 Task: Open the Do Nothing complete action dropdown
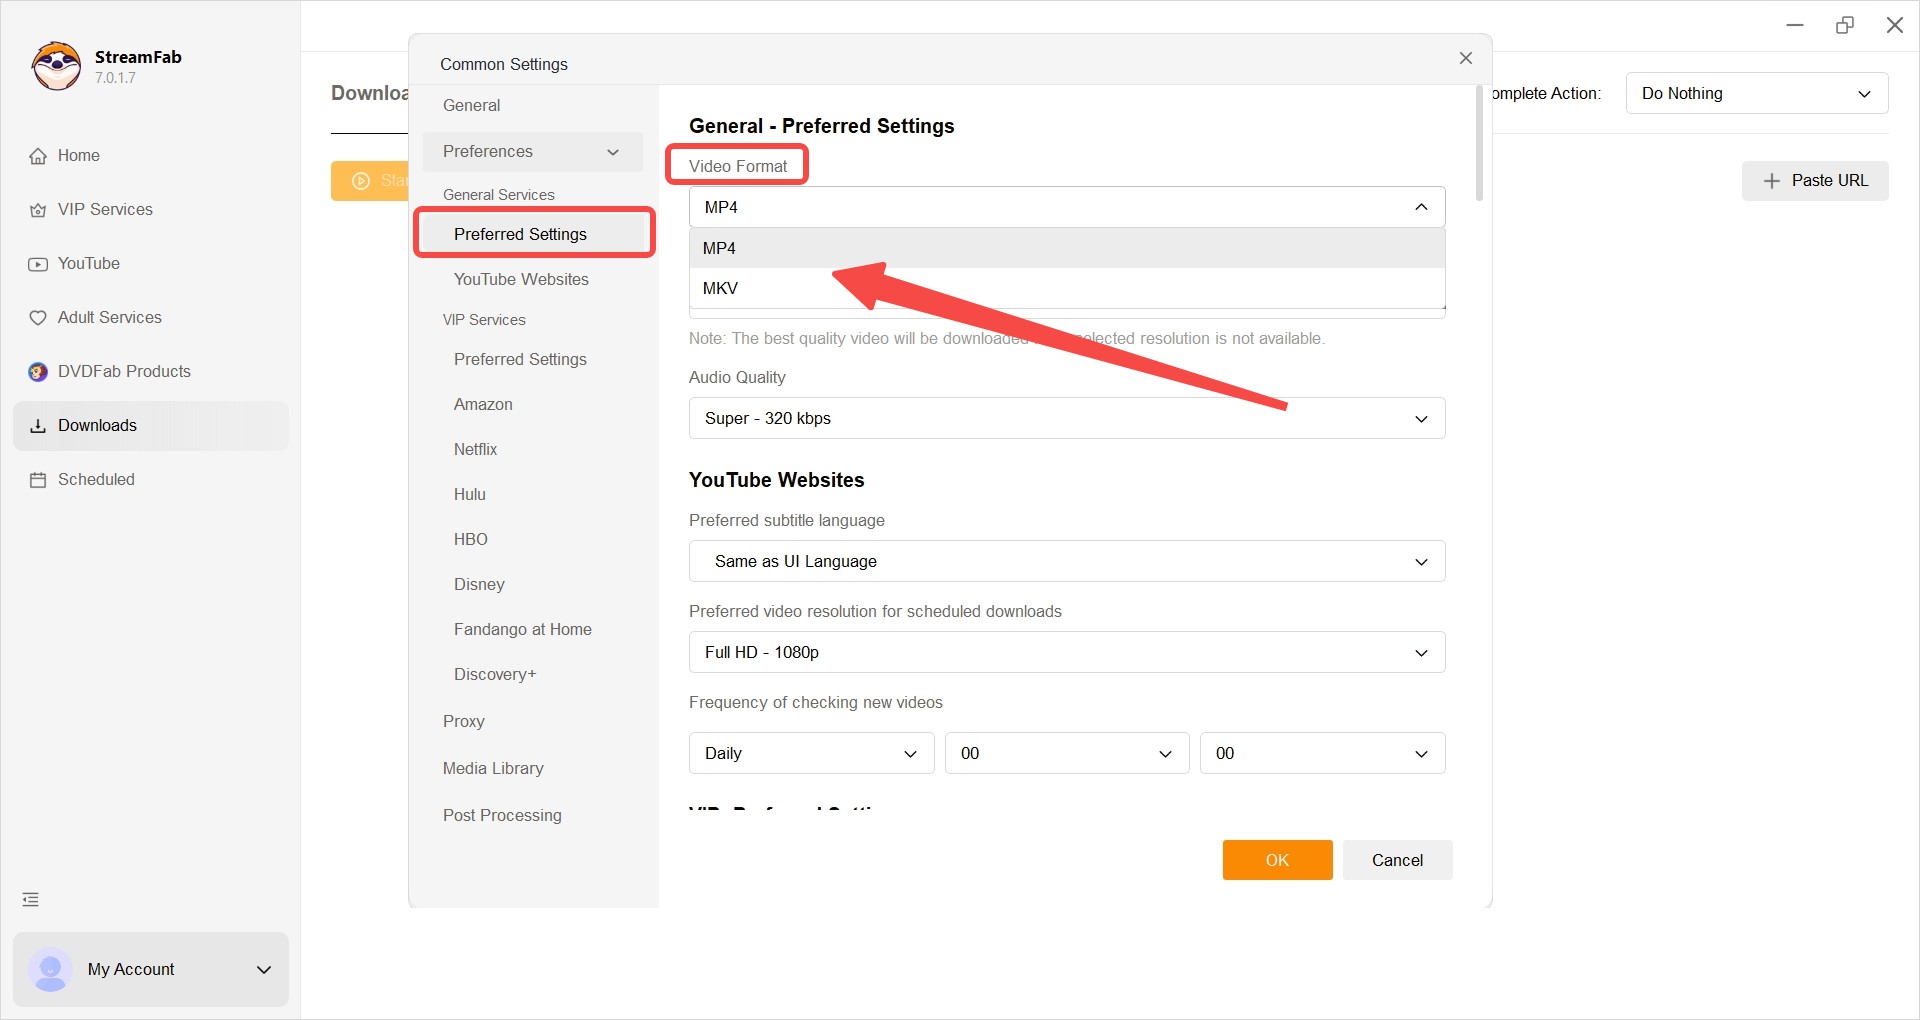click(1757, 93)
